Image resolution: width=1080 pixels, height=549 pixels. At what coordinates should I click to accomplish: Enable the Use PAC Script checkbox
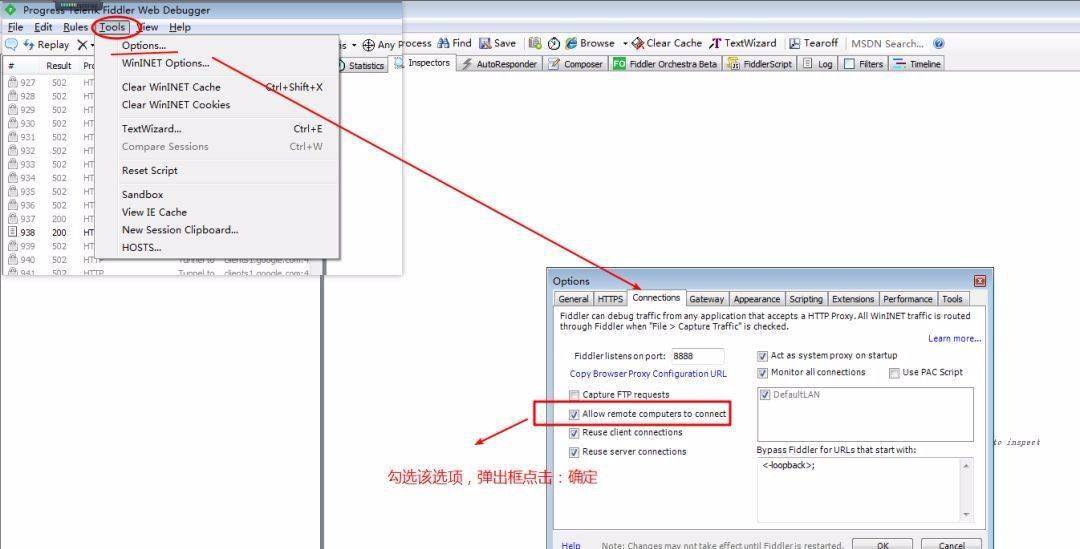point(894,373)
